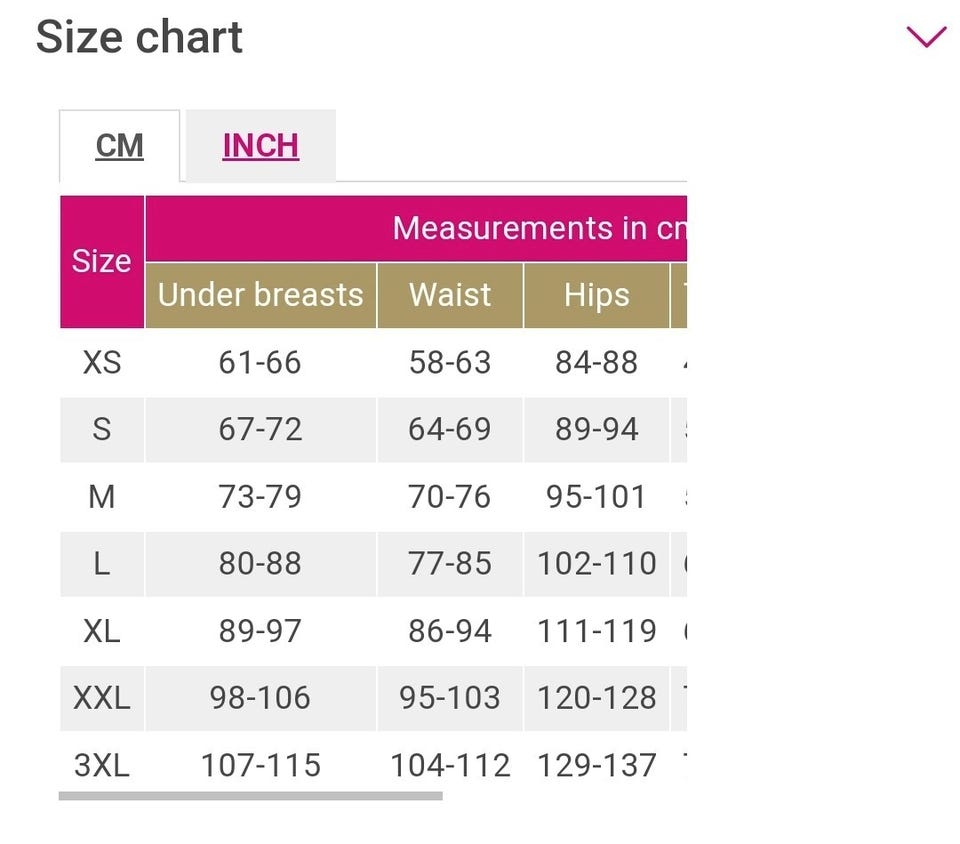Click the M size row label

(x=102, y=497)
